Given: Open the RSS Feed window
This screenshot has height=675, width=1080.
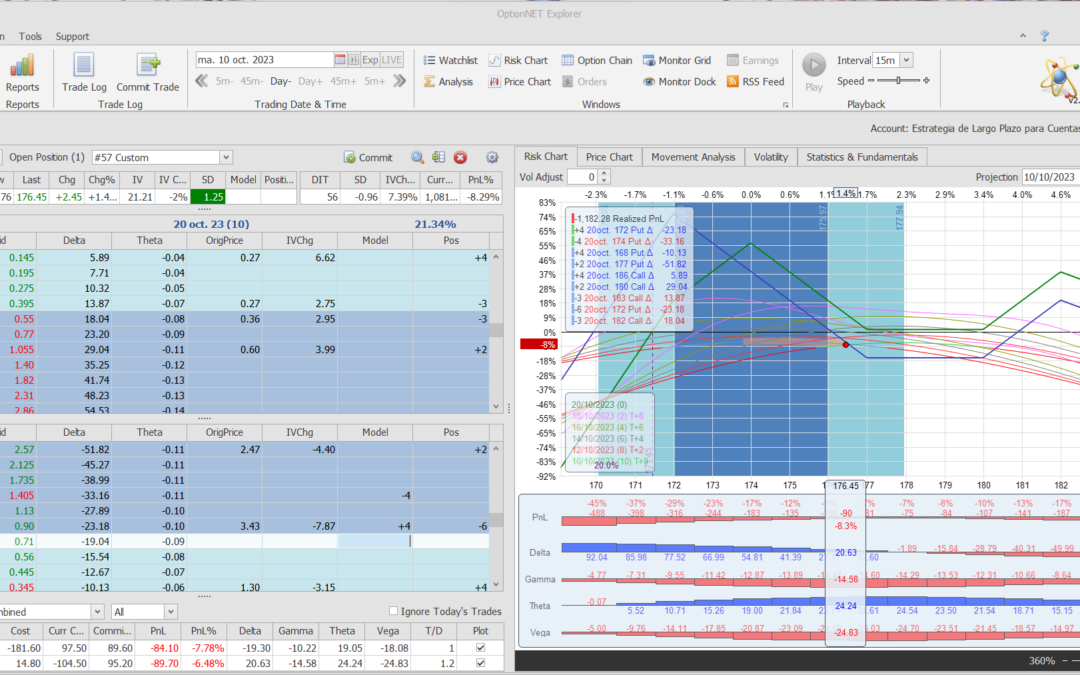Looking at the screenshot, I should pos(755,82).
